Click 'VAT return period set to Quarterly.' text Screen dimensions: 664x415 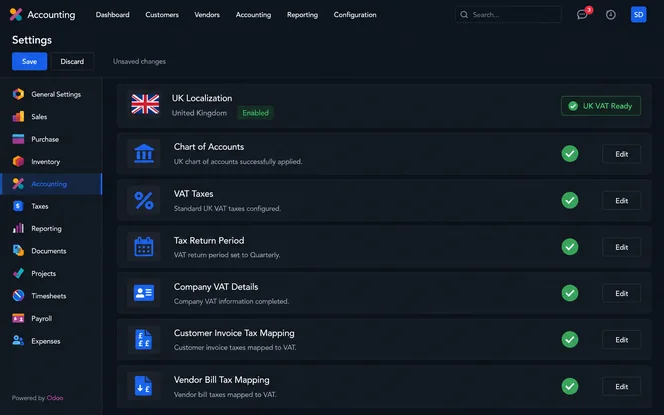pos(227,255)
